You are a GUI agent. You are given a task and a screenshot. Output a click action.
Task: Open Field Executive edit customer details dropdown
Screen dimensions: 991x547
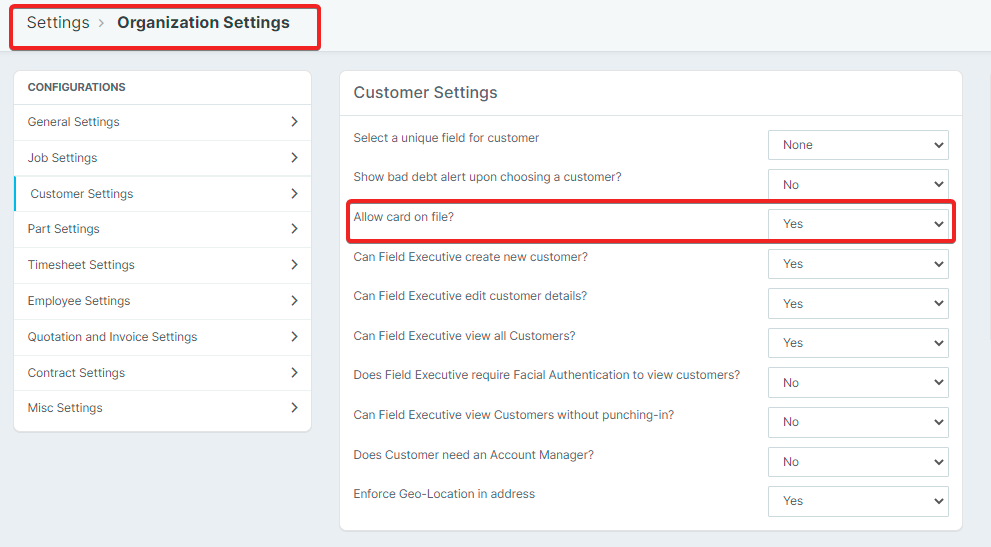pos(857,304)
